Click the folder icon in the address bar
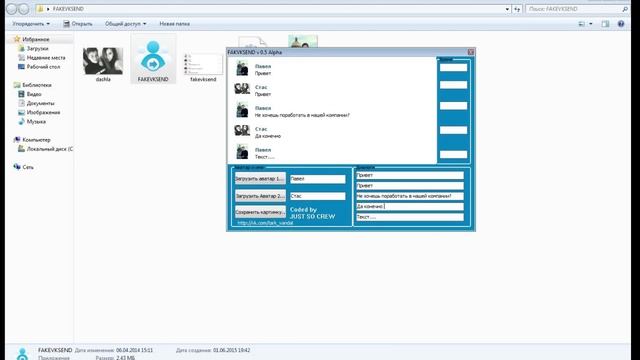The image size is (640, 360). tap(40, 9)
